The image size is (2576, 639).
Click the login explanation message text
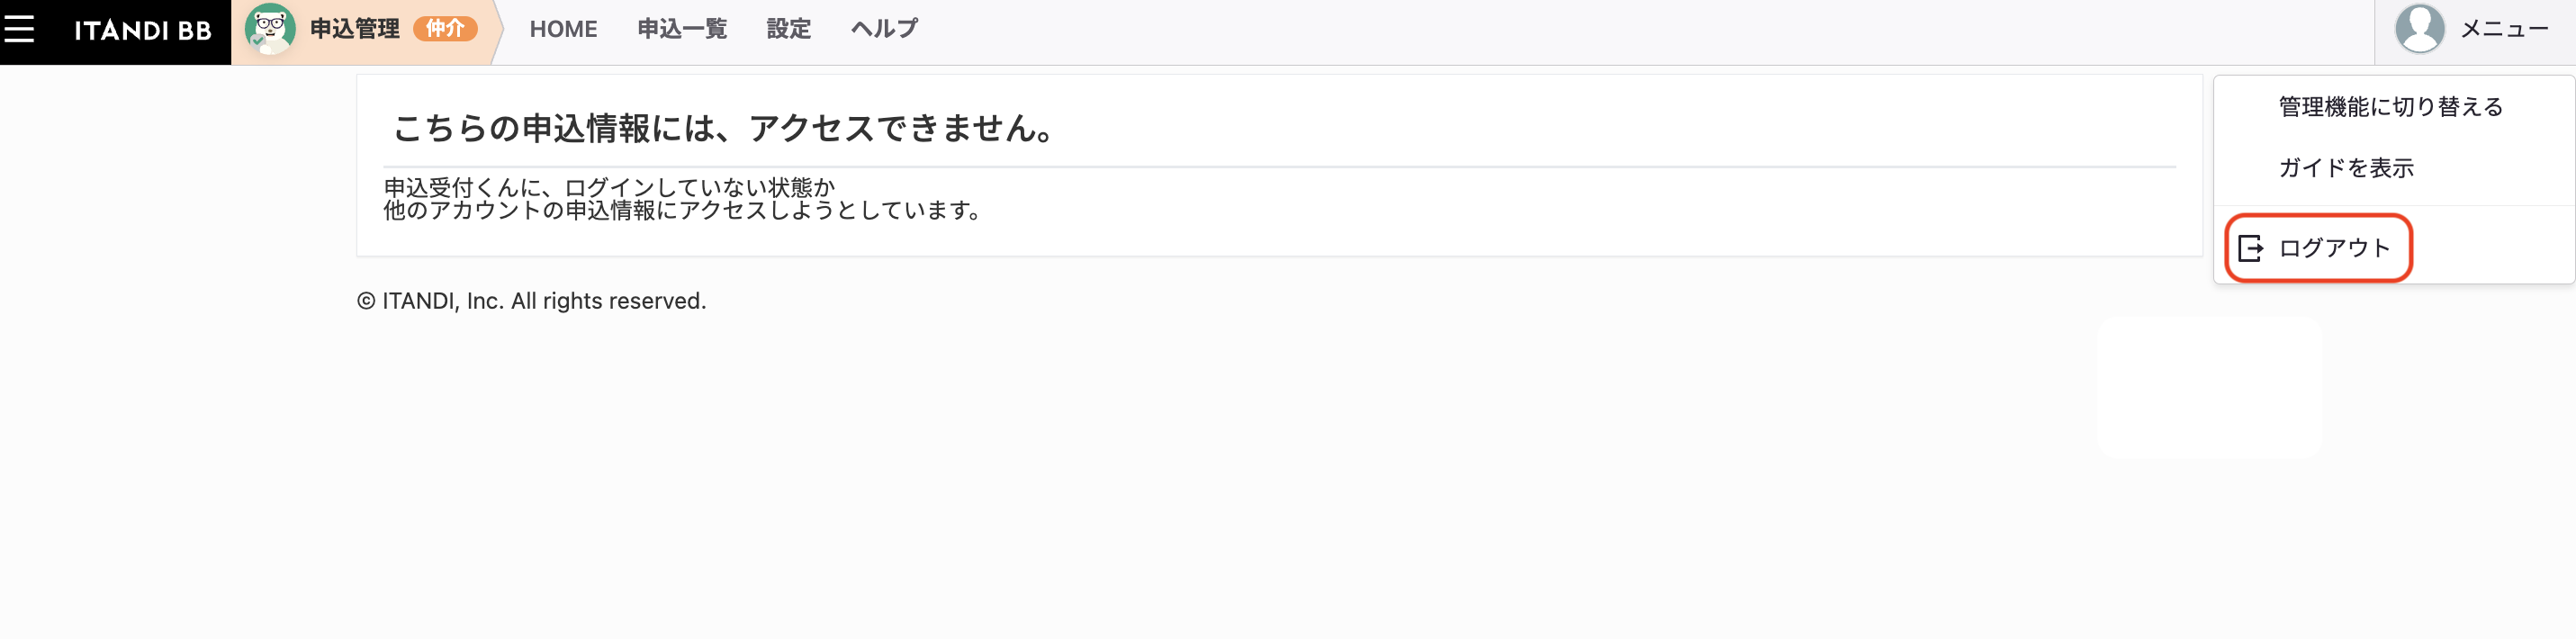685,199
